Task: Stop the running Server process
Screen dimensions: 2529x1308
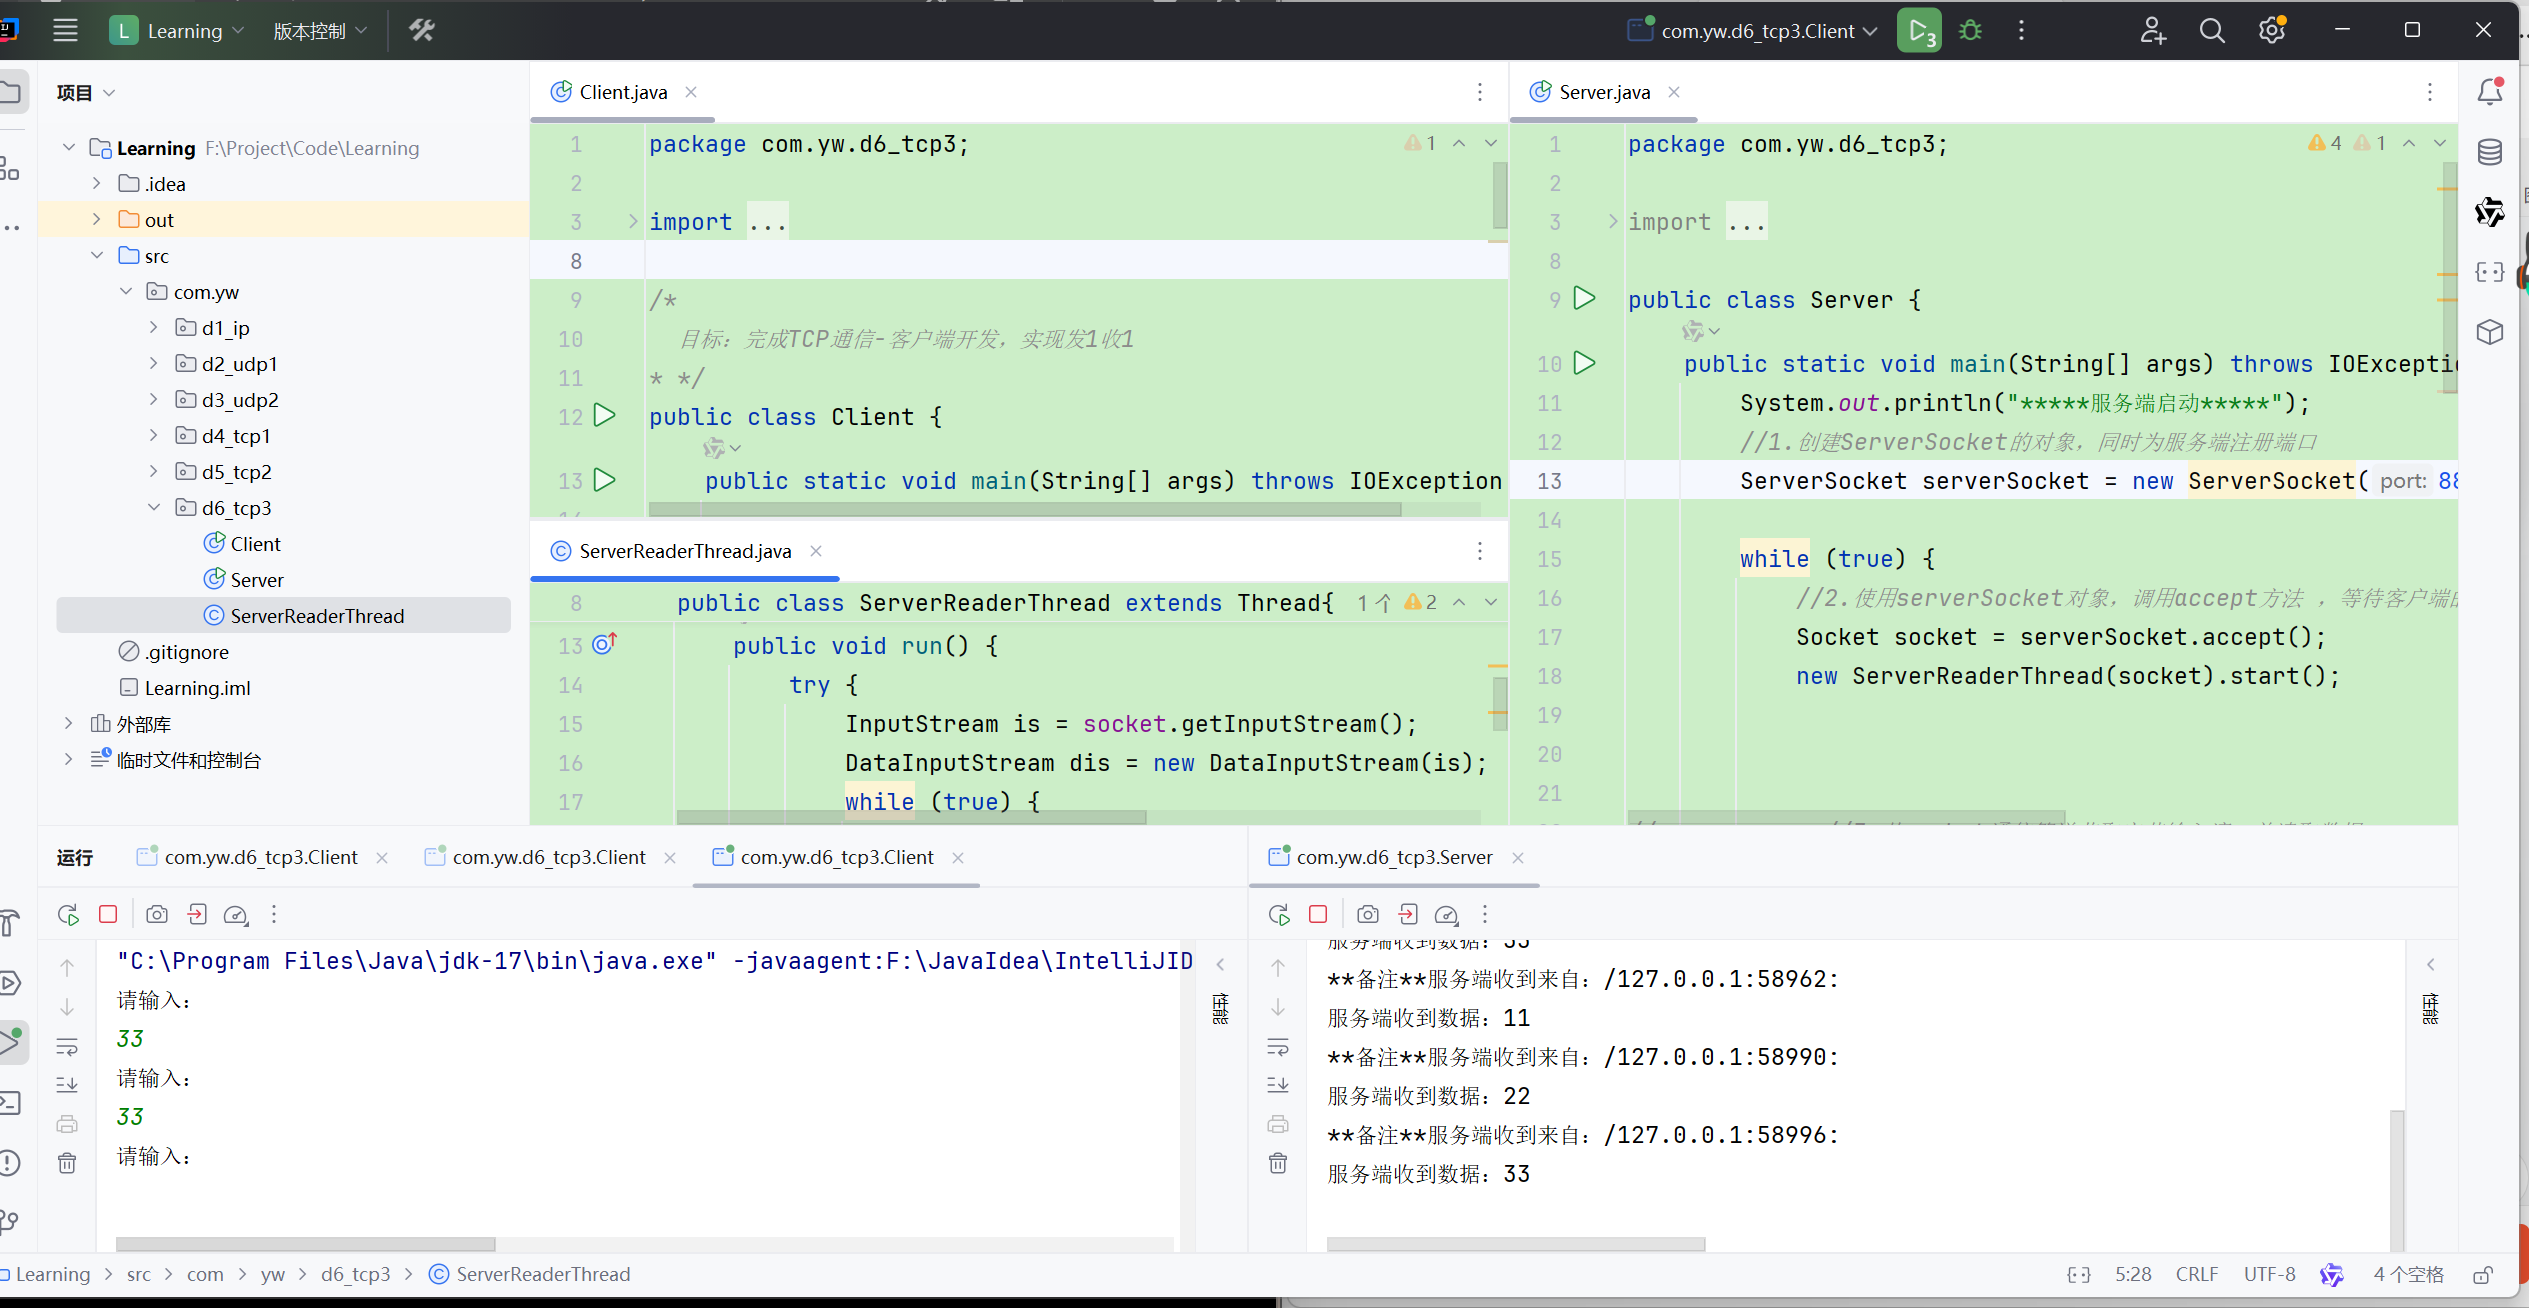Action: click(x=1318, y=914)
